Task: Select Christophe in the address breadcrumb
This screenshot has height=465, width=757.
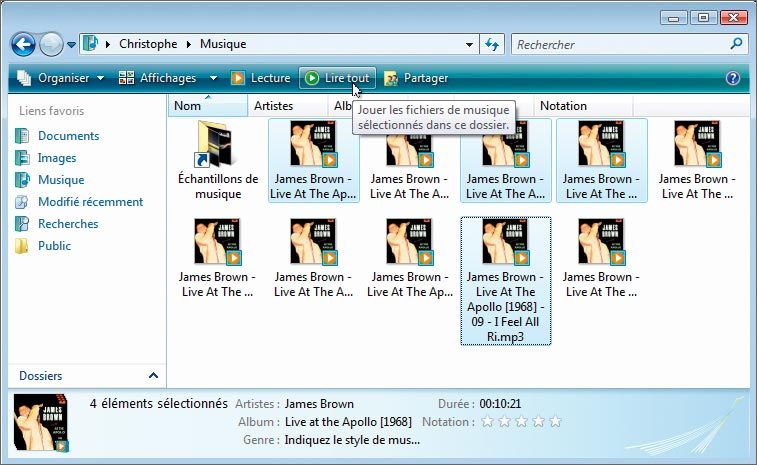Action: pyautogui.click(x=148, y=44)
